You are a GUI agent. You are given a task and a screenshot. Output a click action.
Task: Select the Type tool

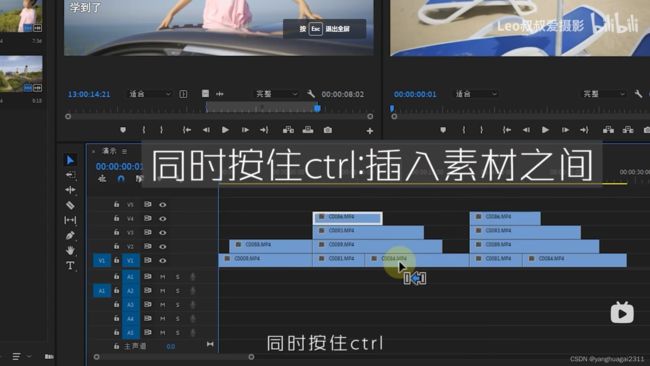[70, 266]
